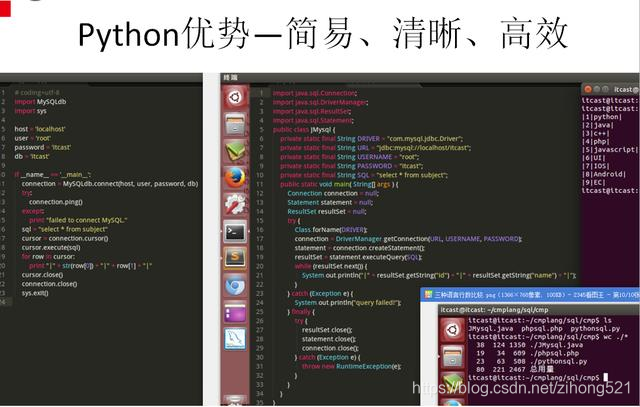Screen dimensions: 640x407
Task: Click the 'import MySQLdb' line in Python editor
Action: pyautogui.click(x=40, y=102)
